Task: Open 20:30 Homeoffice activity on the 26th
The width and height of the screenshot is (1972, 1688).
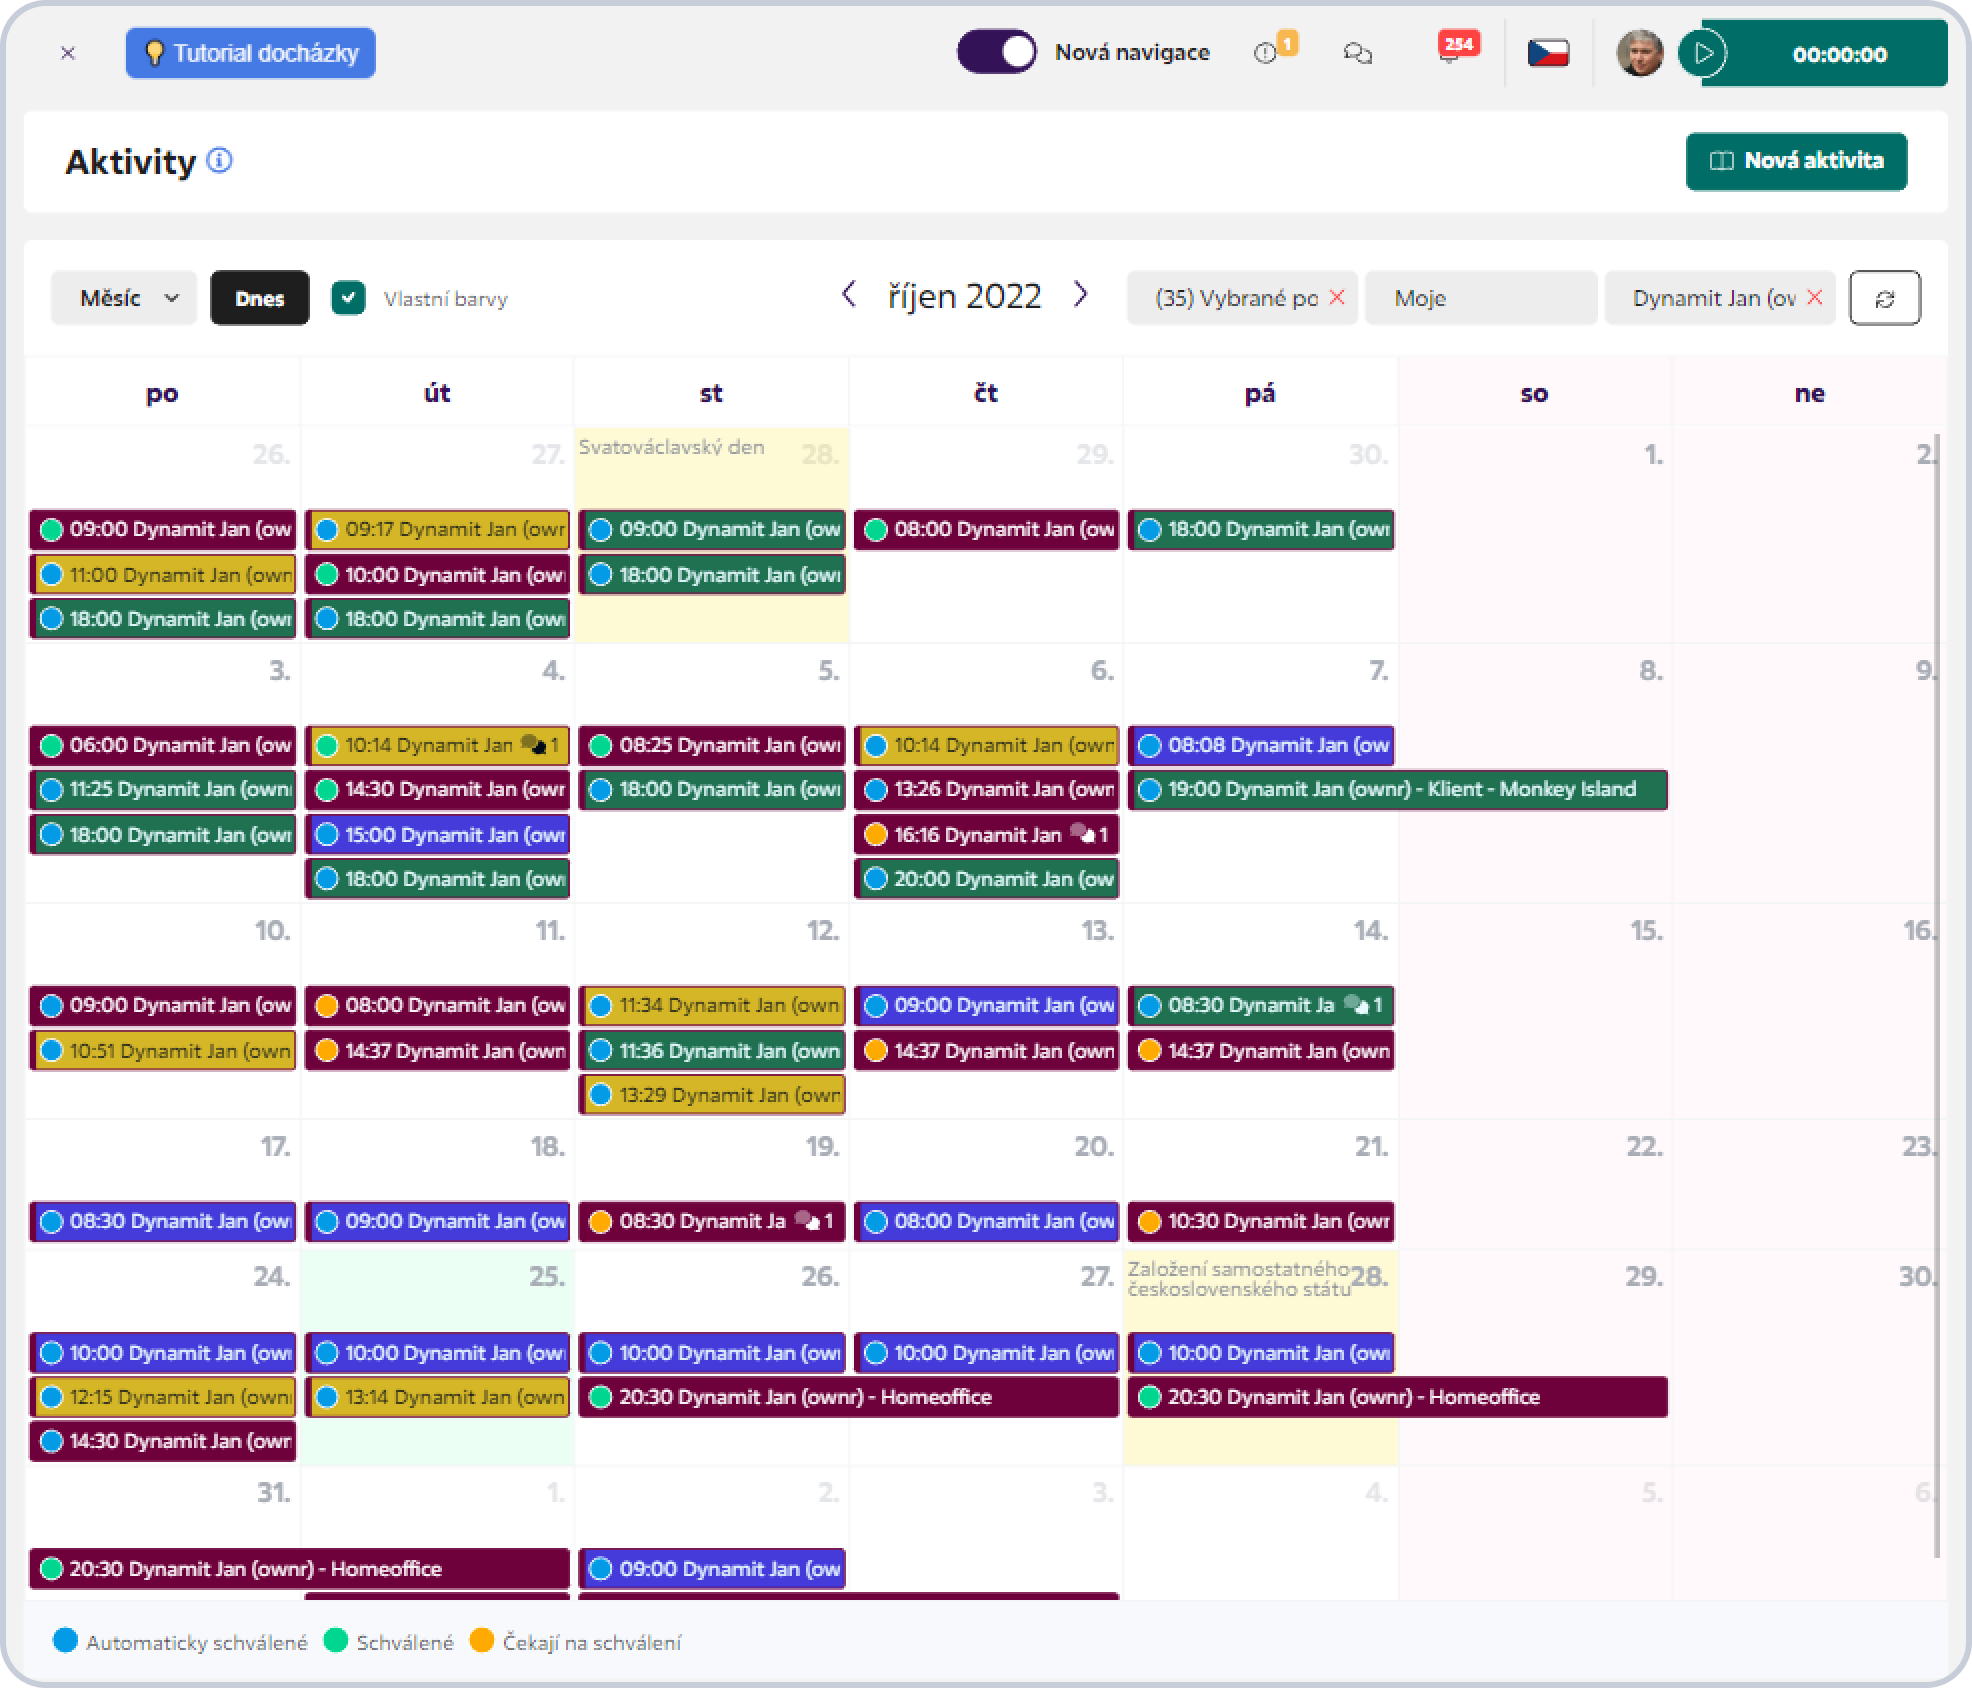Action: (849, 1397)
